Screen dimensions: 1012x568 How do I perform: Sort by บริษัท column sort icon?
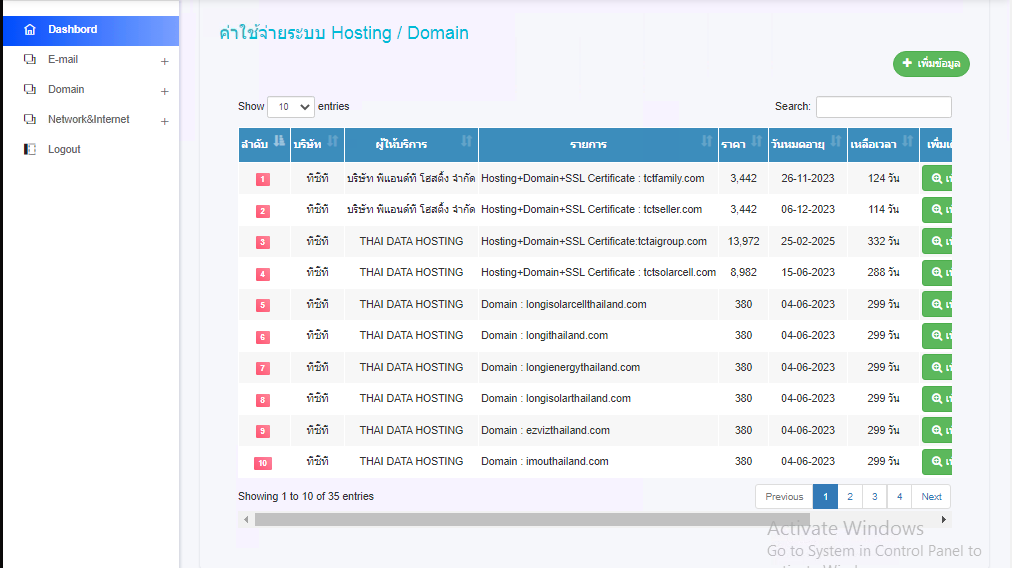(x=333, y=141)
